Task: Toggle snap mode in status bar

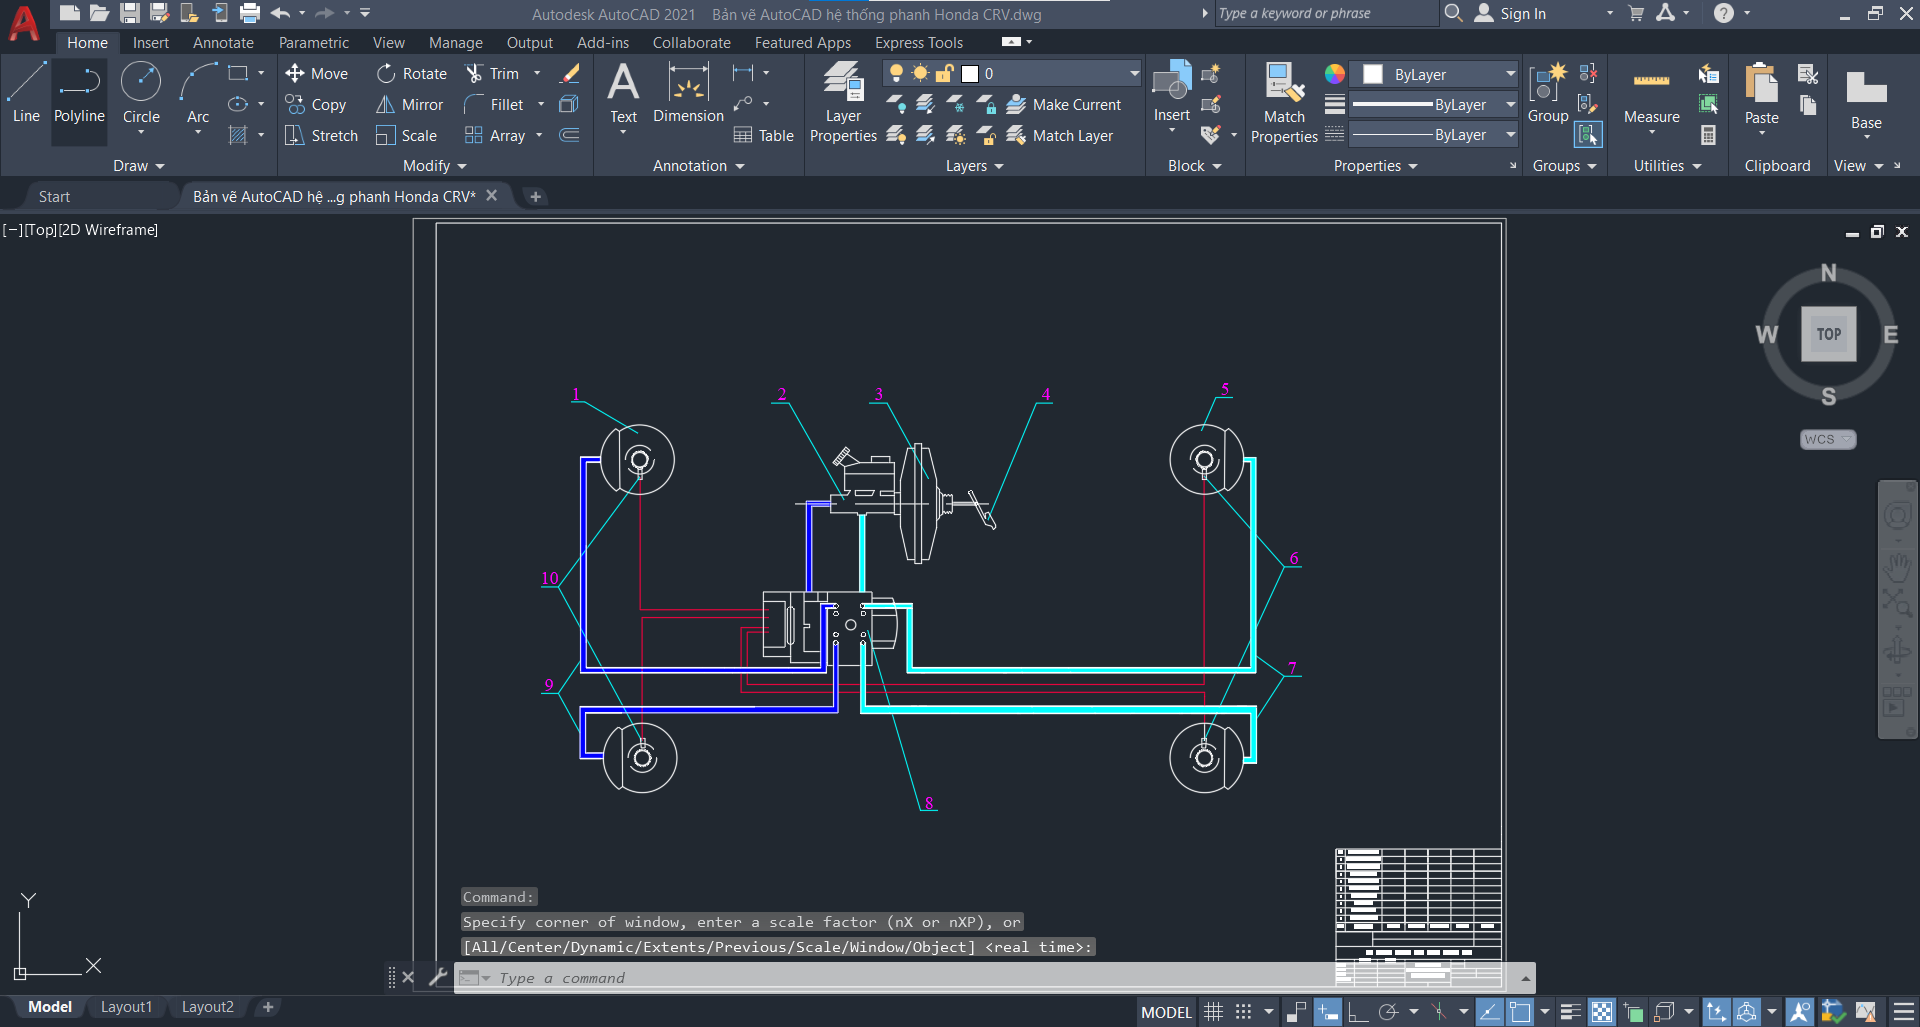Action: 1243,1012
